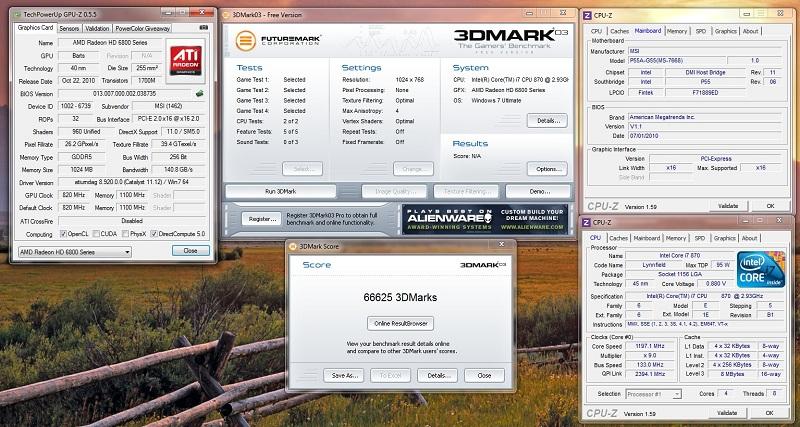This screenshot has width=800, height=427.
Task: Open the AMD Radeon HD 6800 Series dropdown
Action: tap(75, 252)
